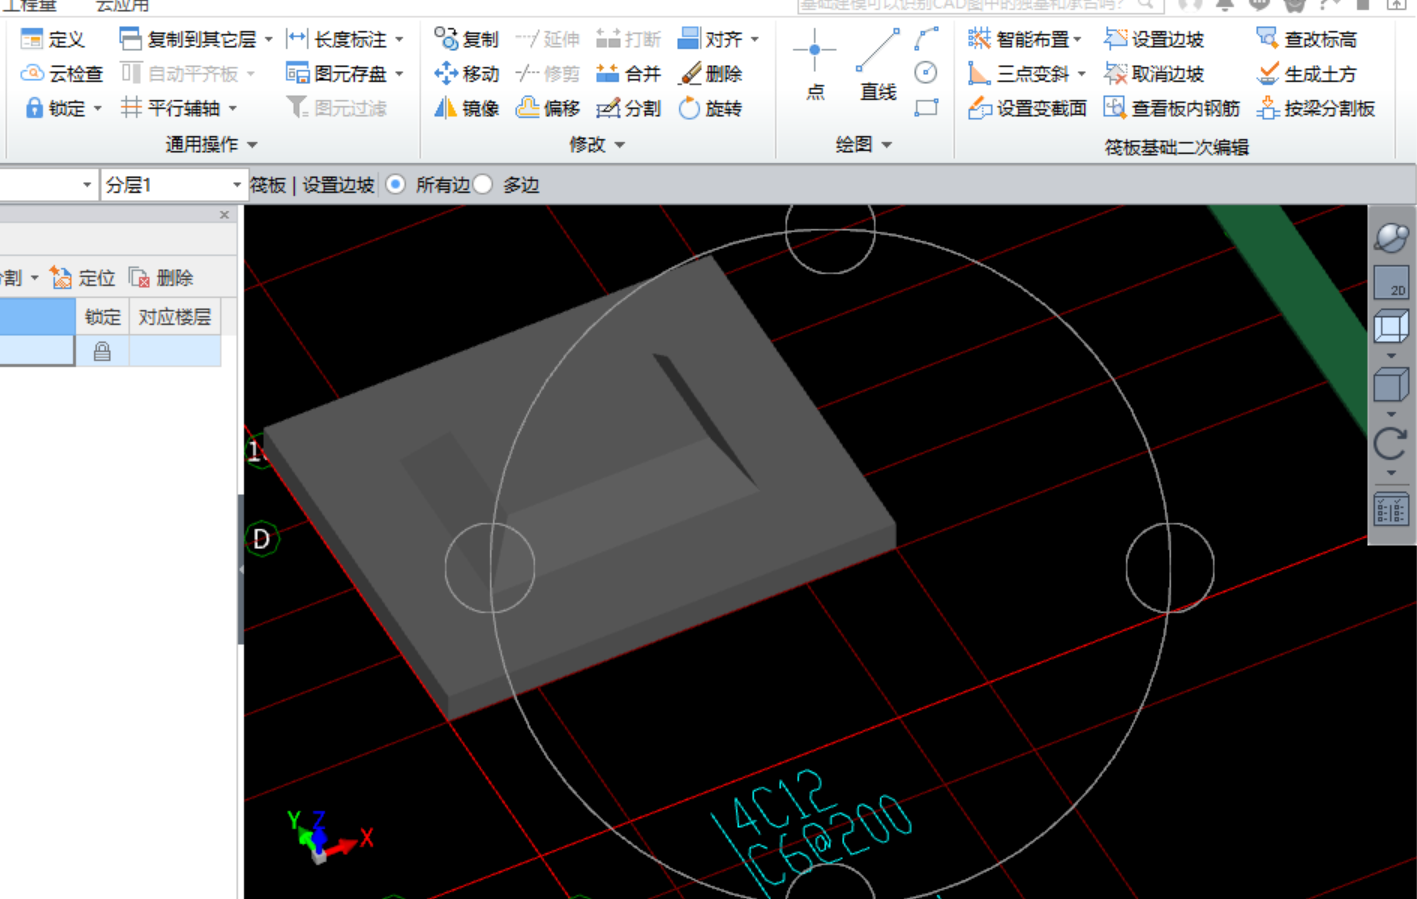Click the 定位 locate button in panel
This screenshot has height=899, width=1417.
(83, 277)
